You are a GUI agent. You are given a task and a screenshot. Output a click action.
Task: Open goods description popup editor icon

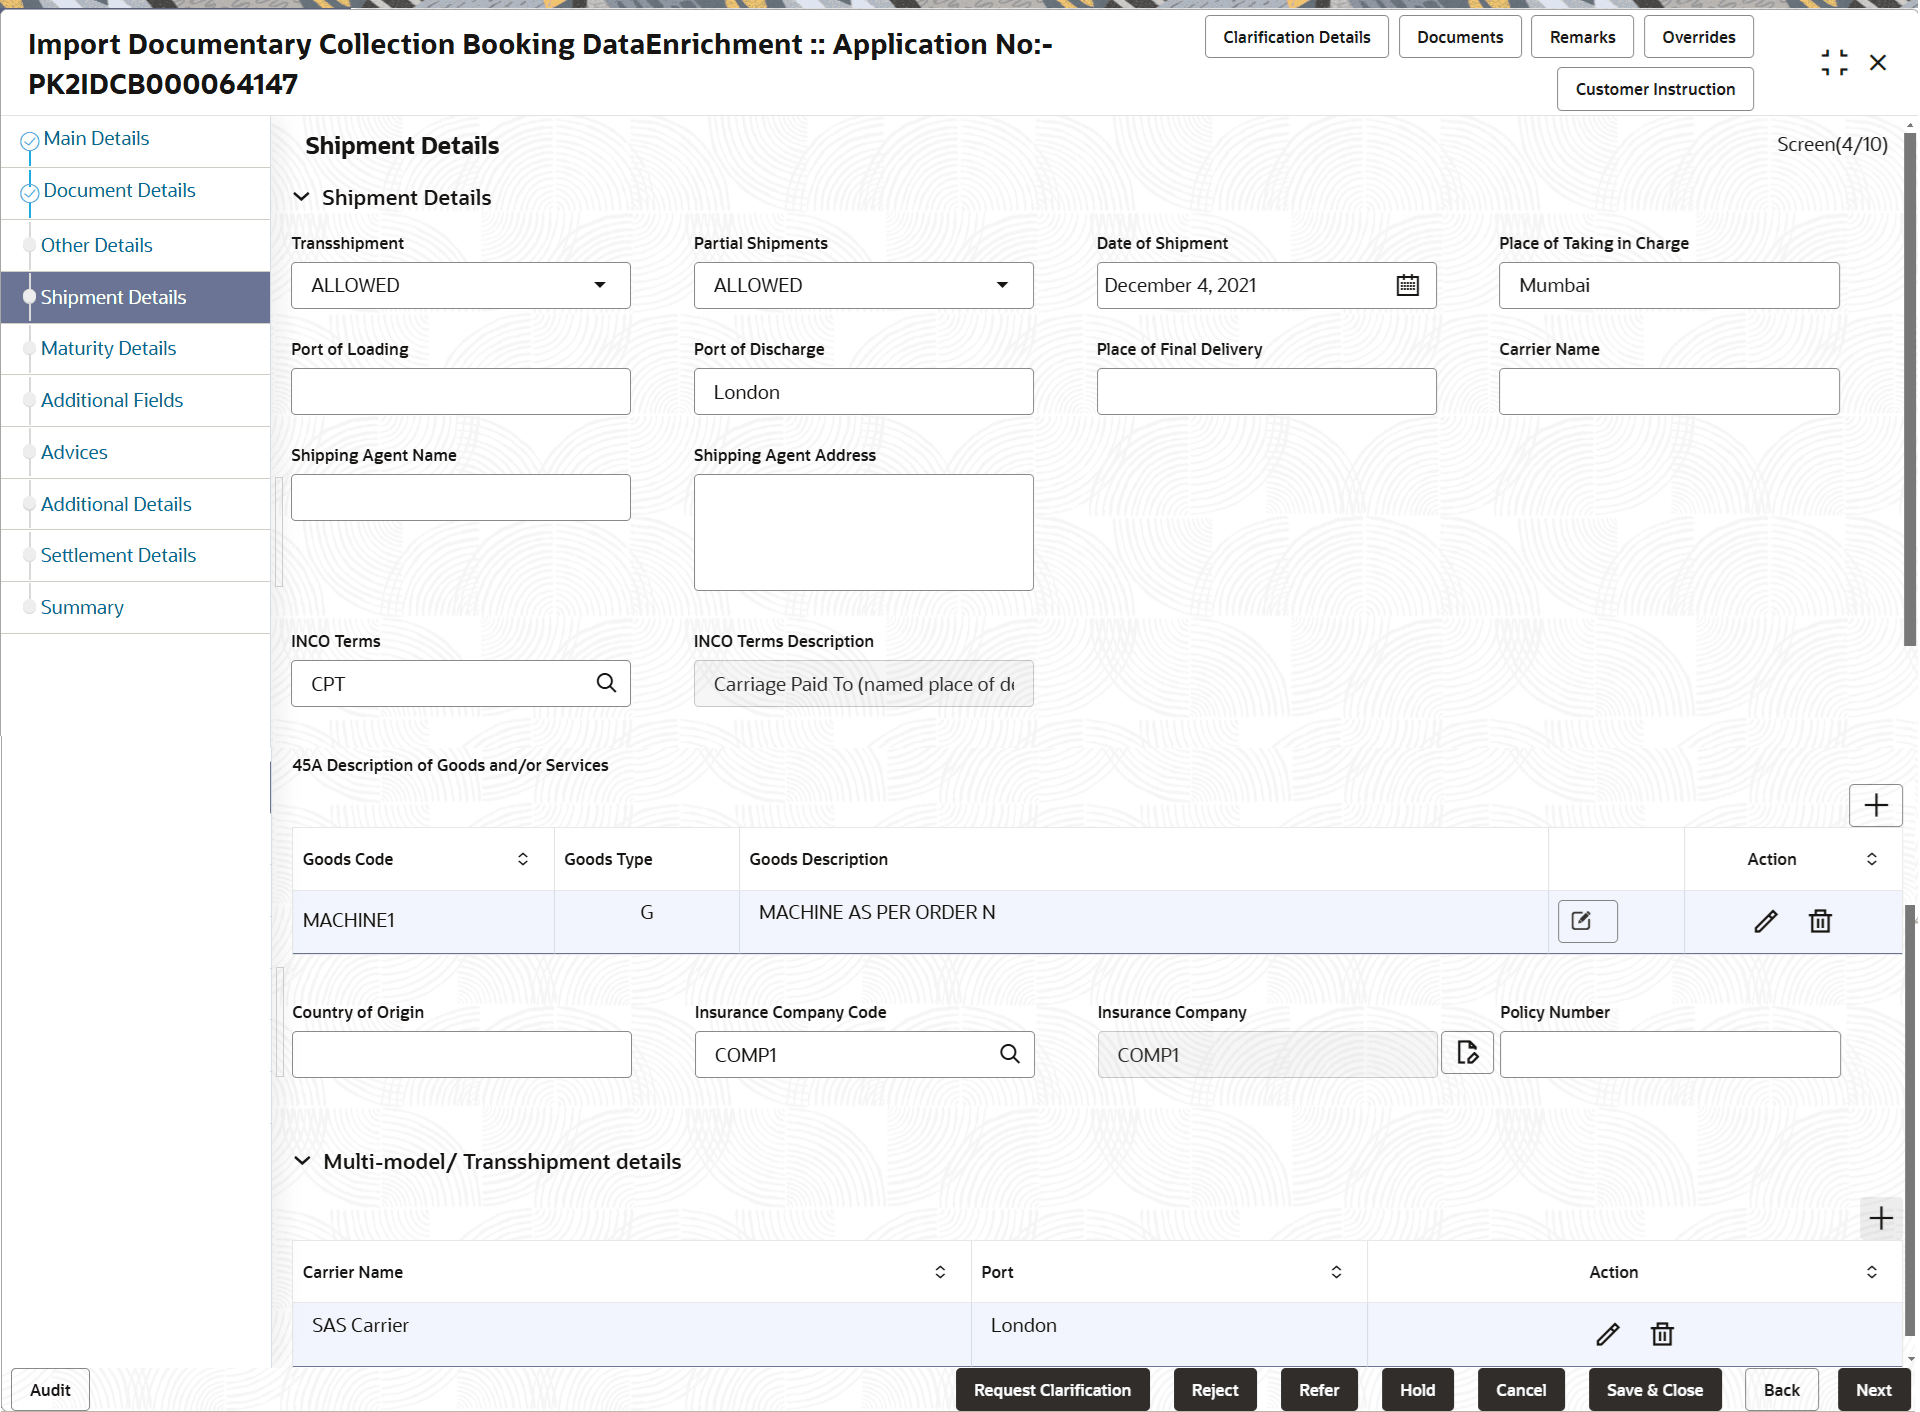tap(1586, 921)
